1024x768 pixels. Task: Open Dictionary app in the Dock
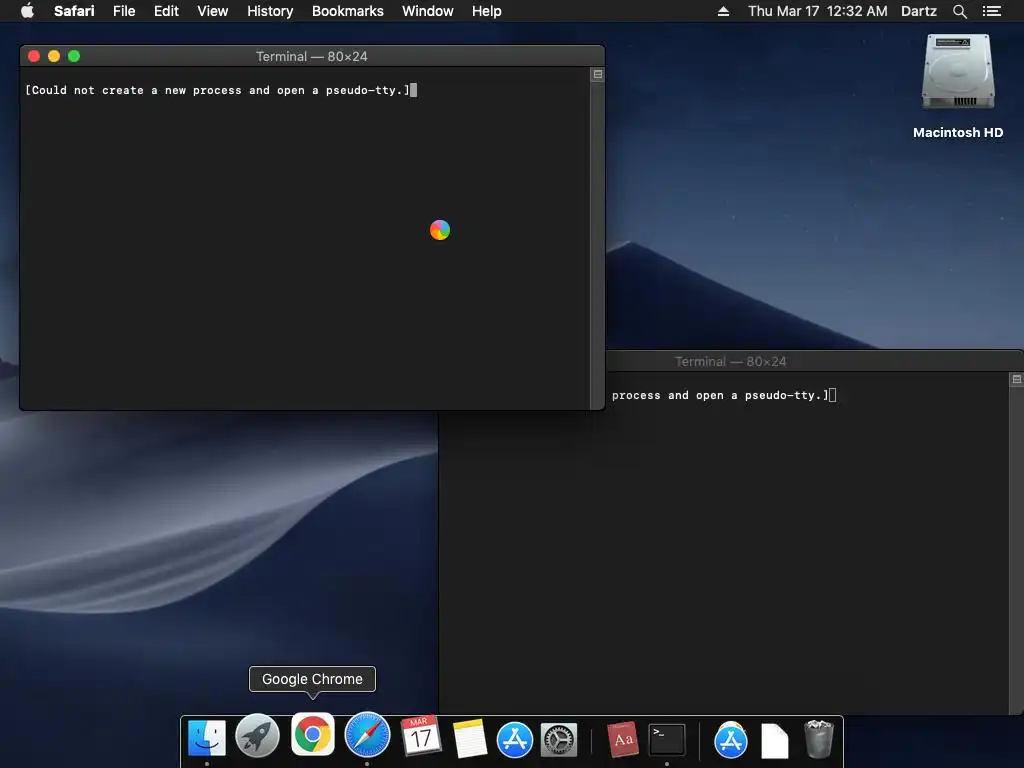(x=622, y=739)
